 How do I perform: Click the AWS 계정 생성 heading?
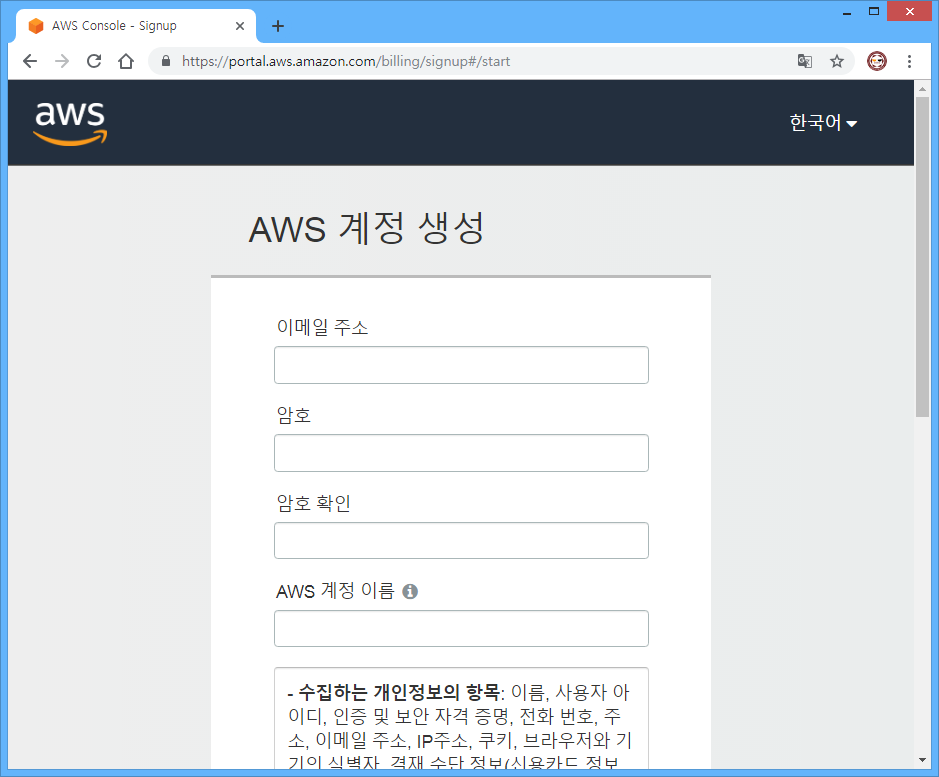[x=366, y=229]
